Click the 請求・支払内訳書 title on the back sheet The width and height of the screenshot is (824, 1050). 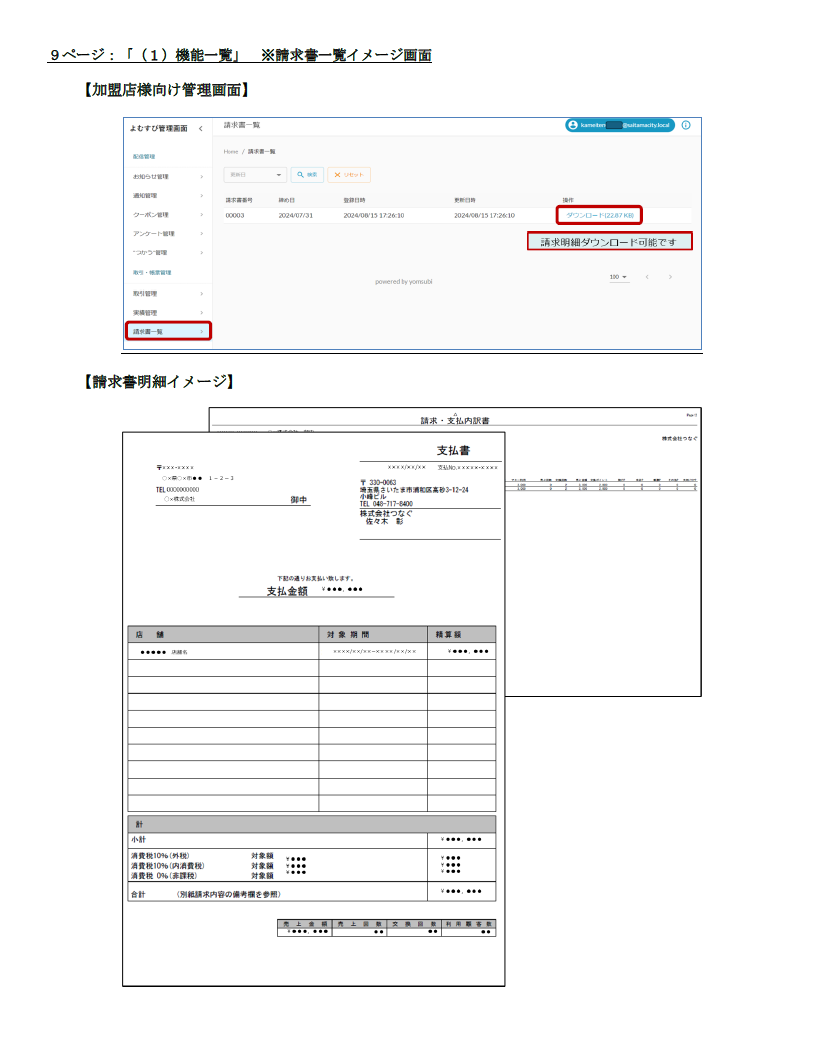pos(455,421)
